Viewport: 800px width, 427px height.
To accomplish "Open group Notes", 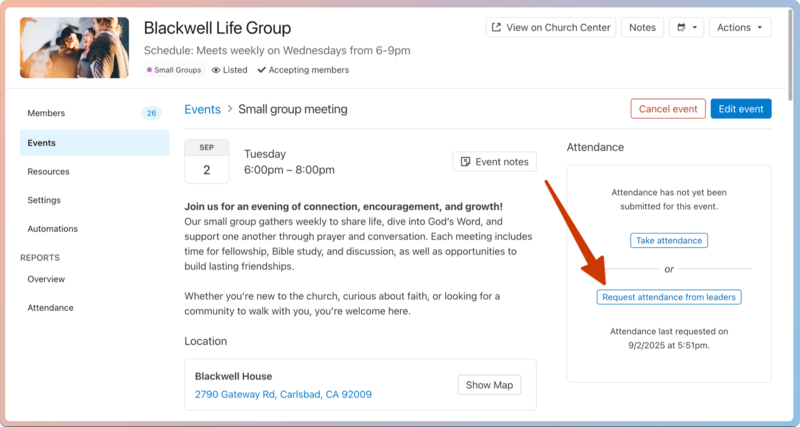I will point(642,28).
